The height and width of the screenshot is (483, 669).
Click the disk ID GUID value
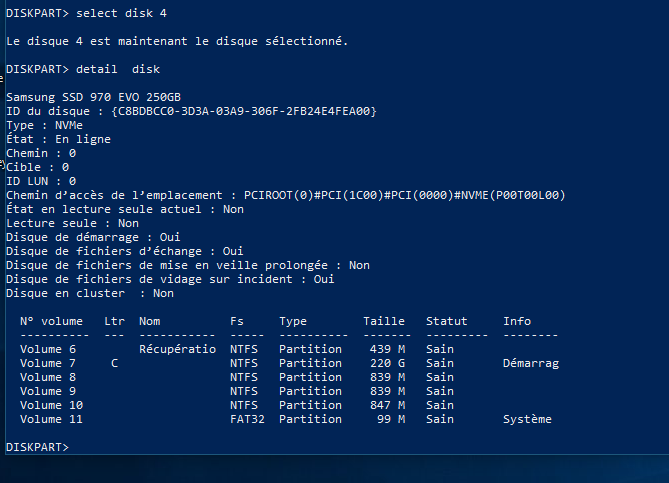[244, 111]
